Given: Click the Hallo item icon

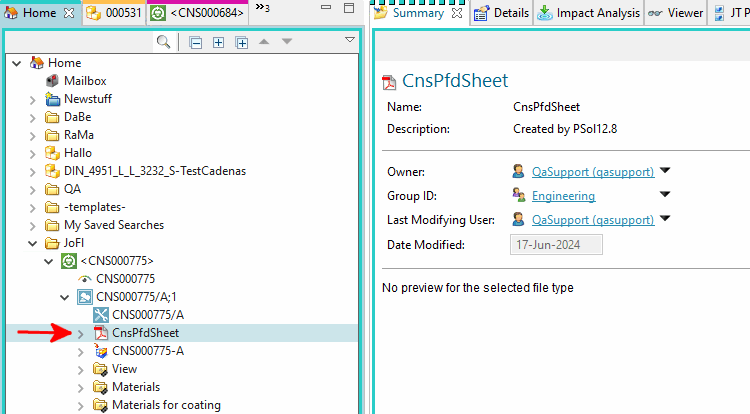Looking at the screenshot, I should pos(52,153).
